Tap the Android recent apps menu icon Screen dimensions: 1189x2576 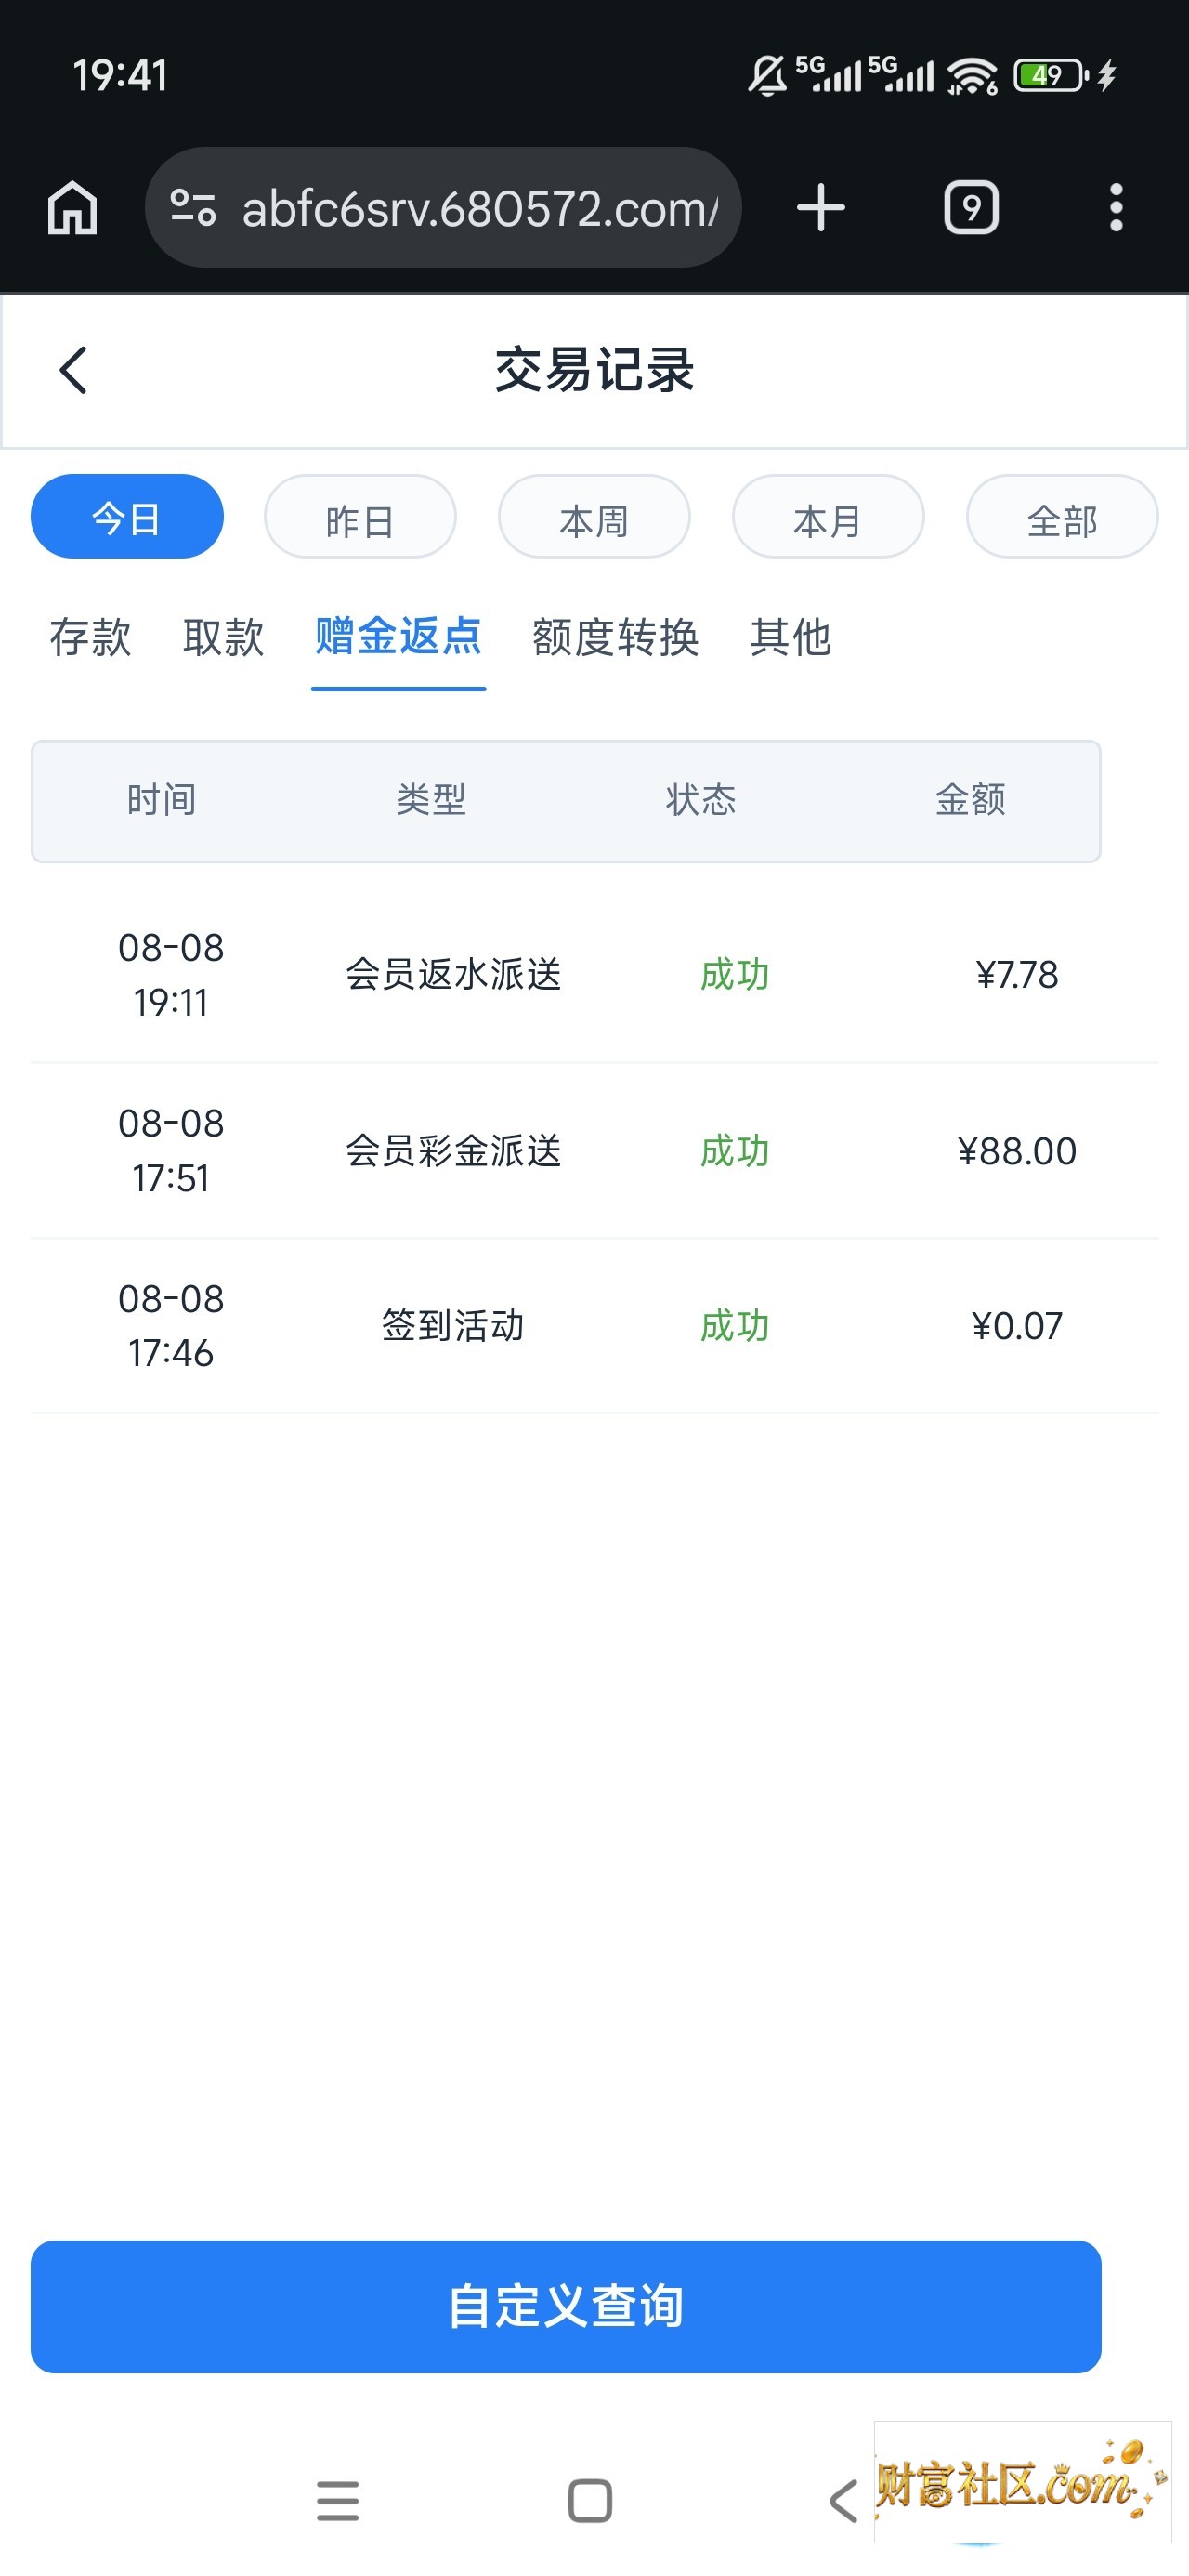tap(337, 2500)
